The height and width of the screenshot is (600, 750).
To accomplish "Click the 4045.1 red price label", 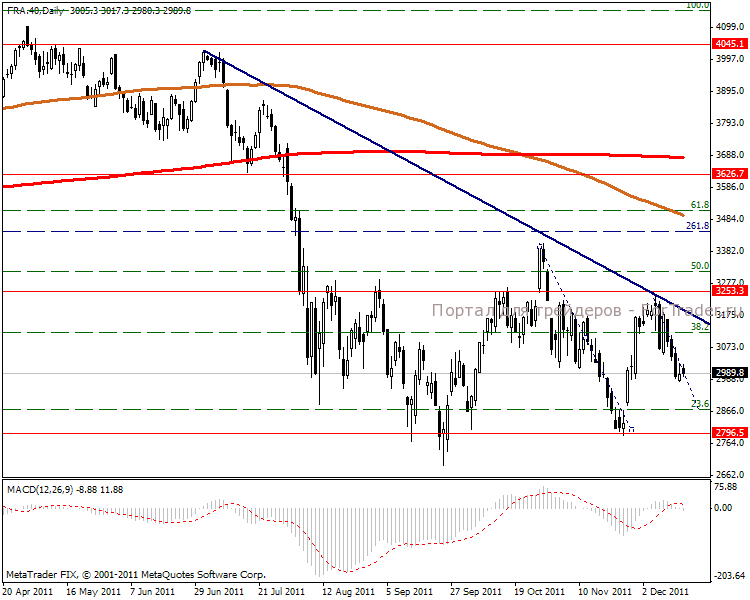I will point(730,44).
